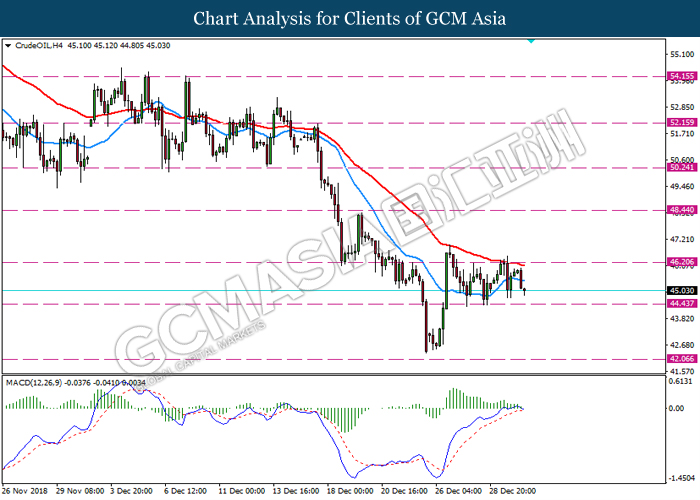Click the black triangle beside CrudeOIL,H4
The width and height of the screenshot is (700, 500).
coord(8,46)
